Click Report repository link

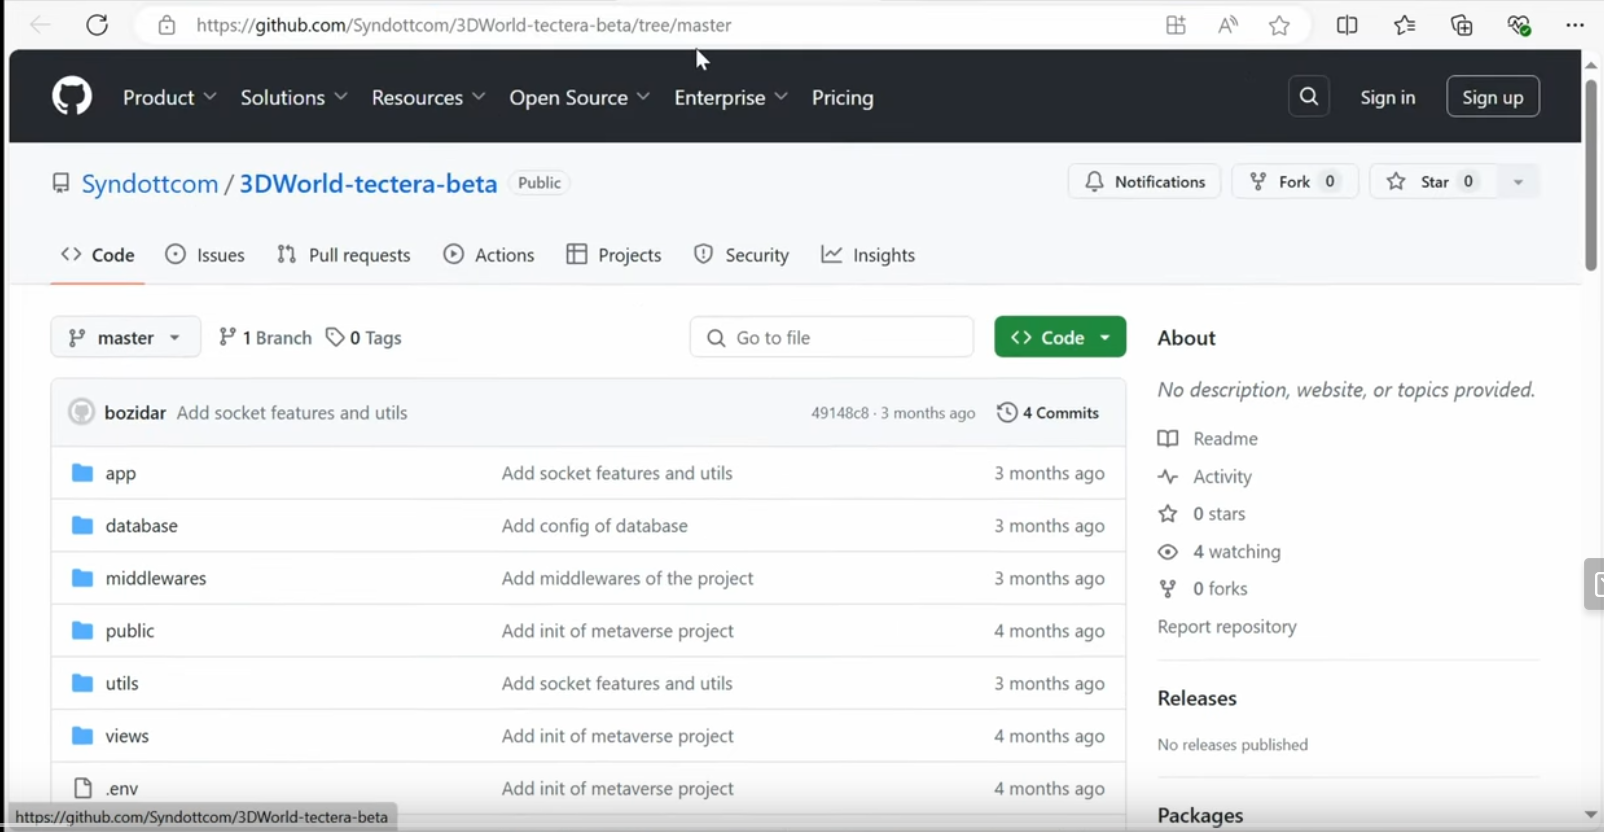[x=1227, y=627]
